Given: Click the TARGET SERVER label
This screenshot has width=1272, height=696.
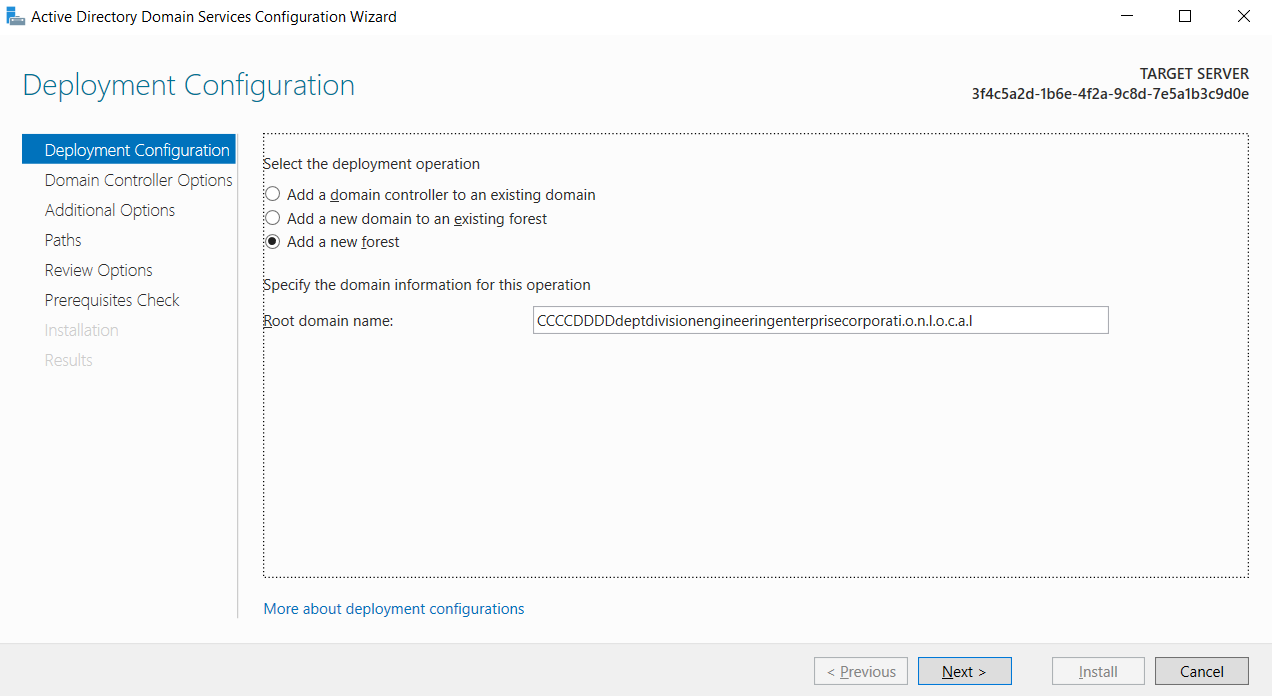Looking at the screenshot, I should [x=1194, y=74].
